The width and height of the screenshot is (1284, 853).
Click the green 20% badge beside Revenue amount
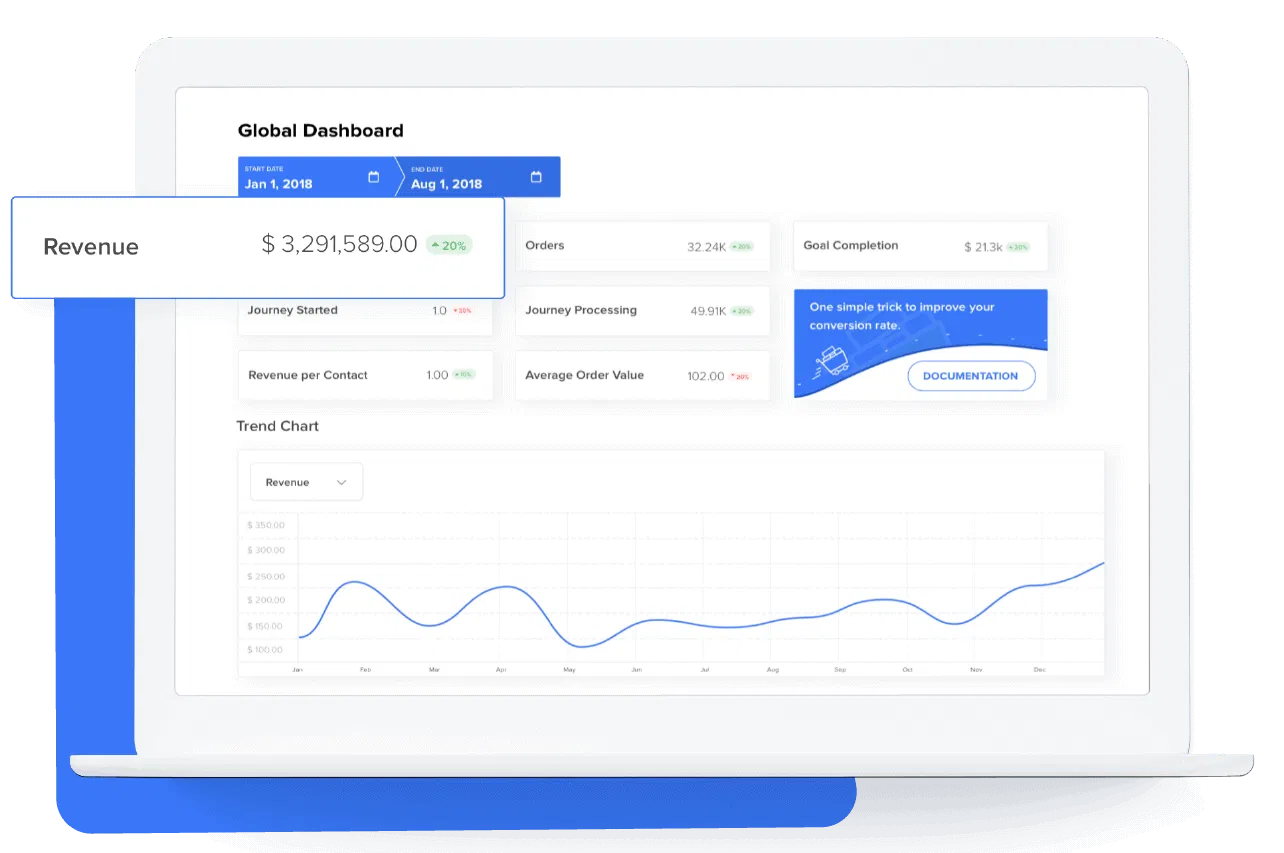[449, 245]
